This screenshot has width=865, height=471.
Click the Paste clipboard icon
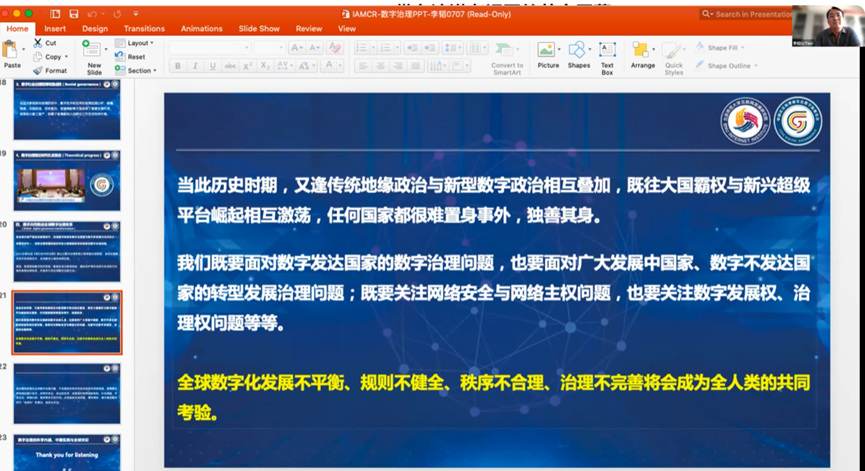[x=12, y=51]
